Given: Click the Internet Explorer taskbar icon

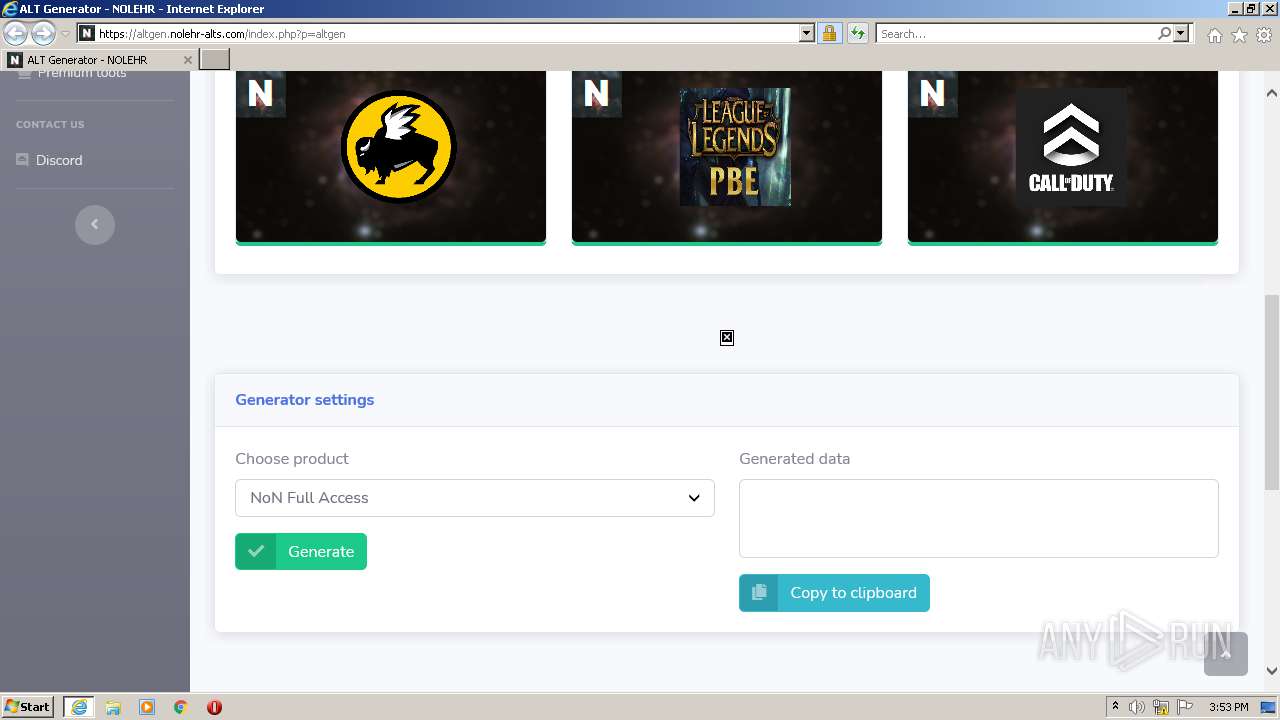Looking at the screenshot, I should (x=79, y=707).
